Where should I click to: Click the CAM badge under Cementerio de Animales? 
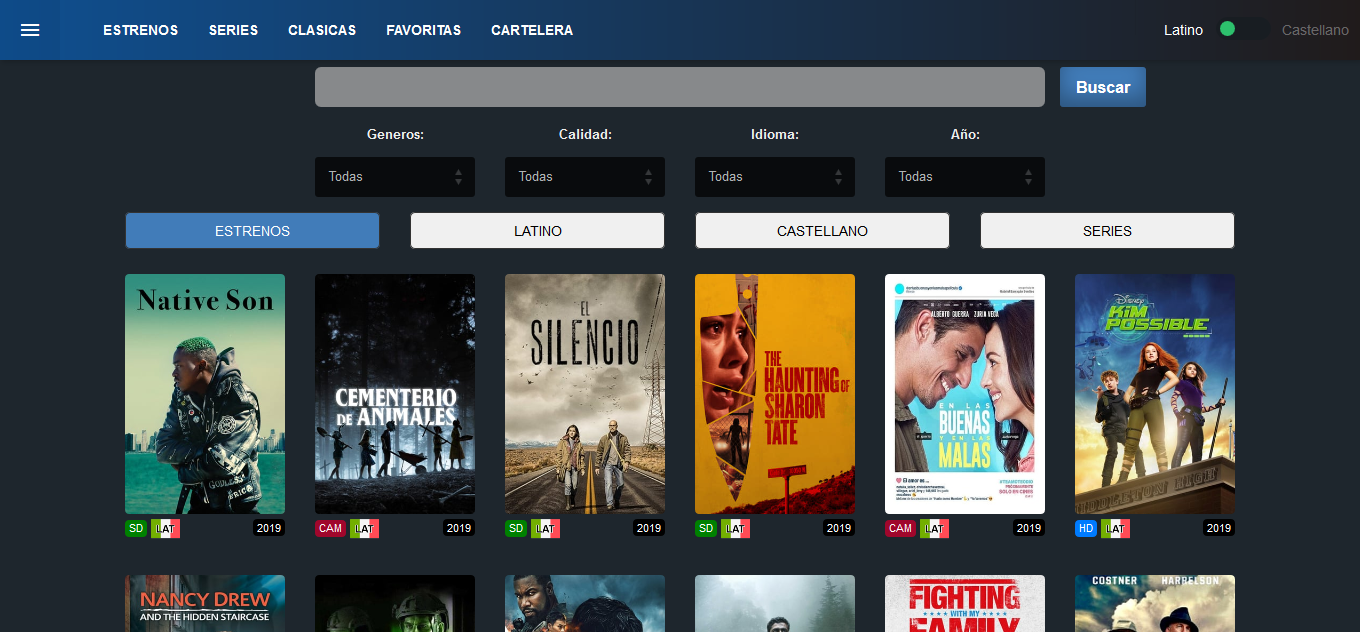tap(330, 528)
